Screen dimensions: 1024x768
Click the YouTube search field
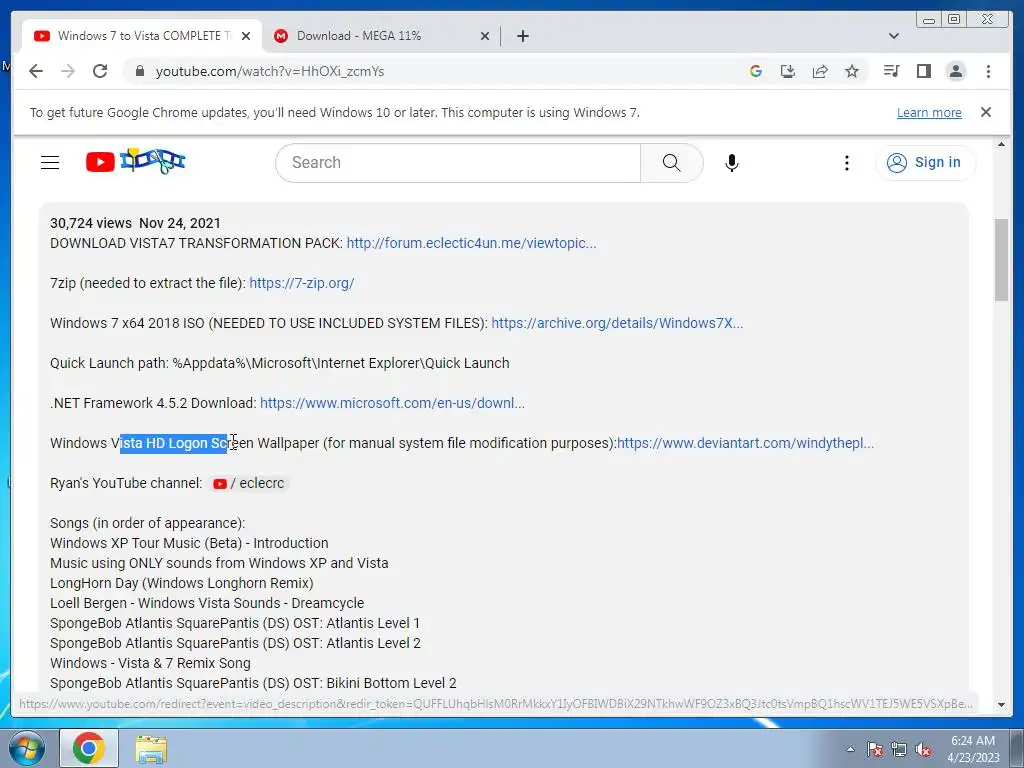coord(458,163)
